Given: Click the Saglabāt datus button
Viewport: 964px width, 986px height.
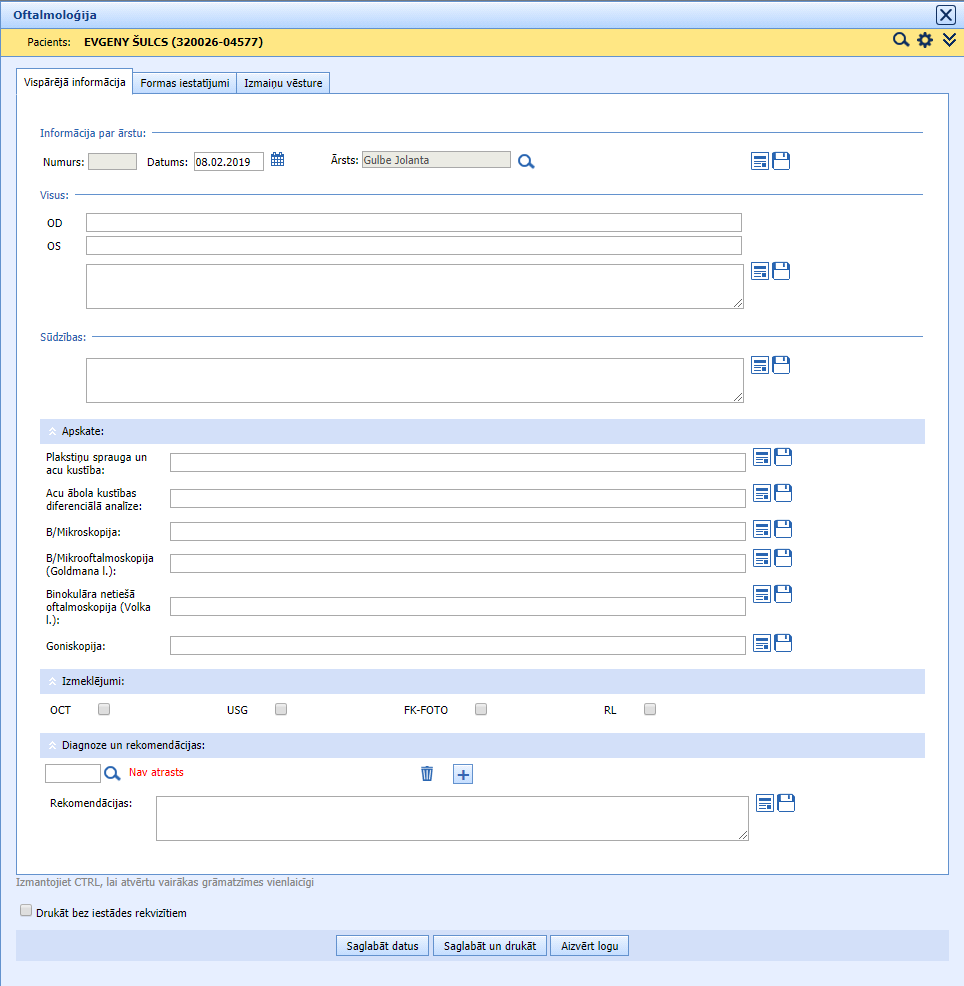Looking at the screenshot, I should 382,946.
